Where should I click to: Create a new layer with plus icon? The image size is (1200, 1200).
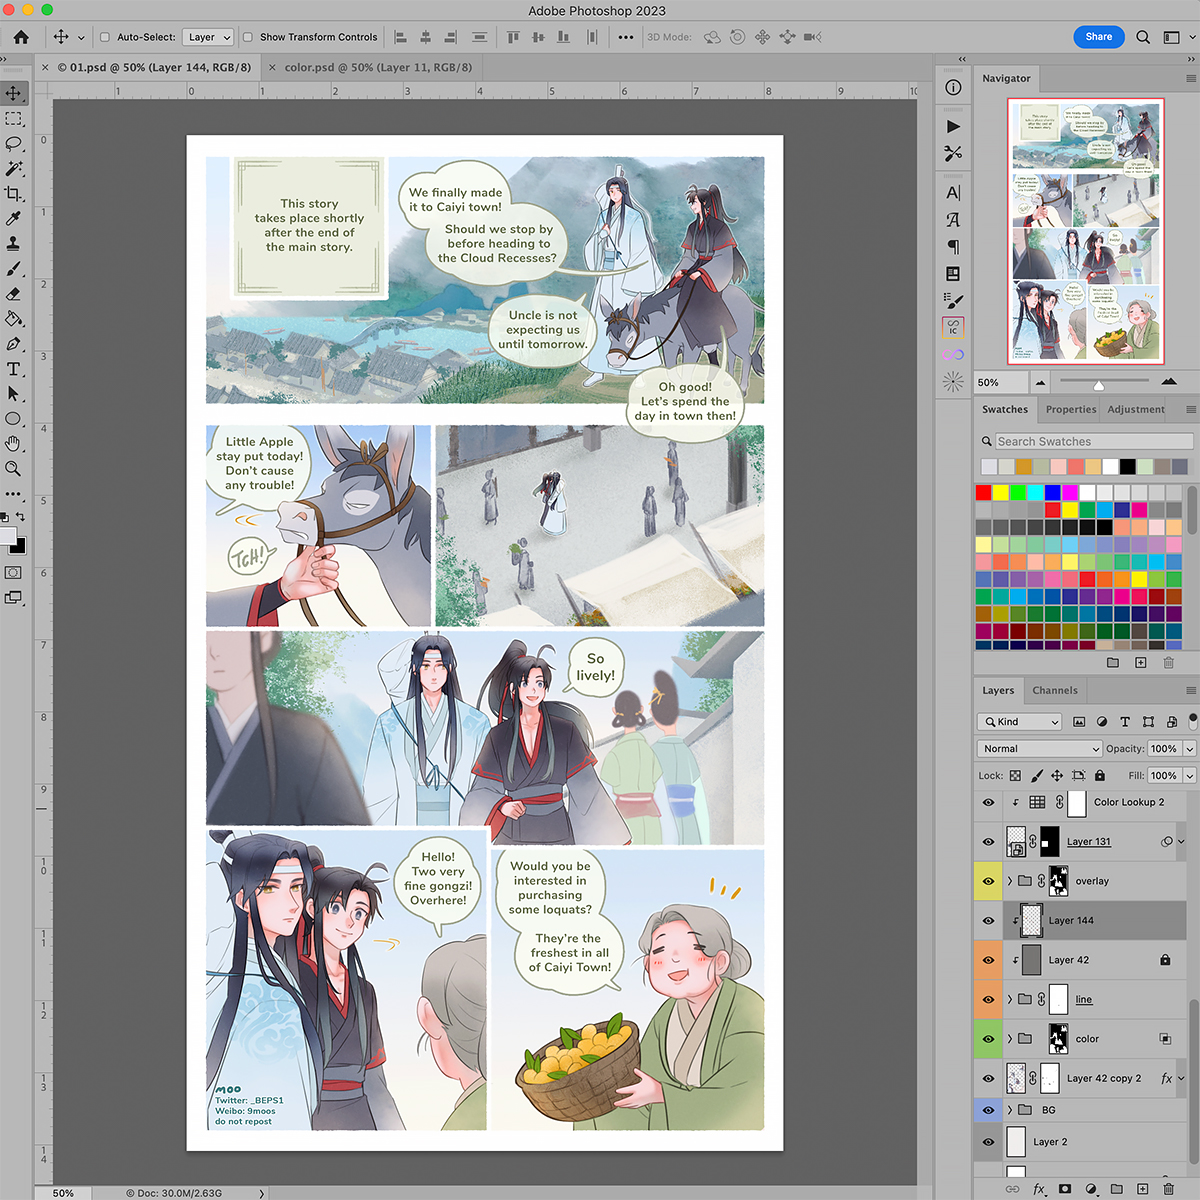point(1142,1189)
